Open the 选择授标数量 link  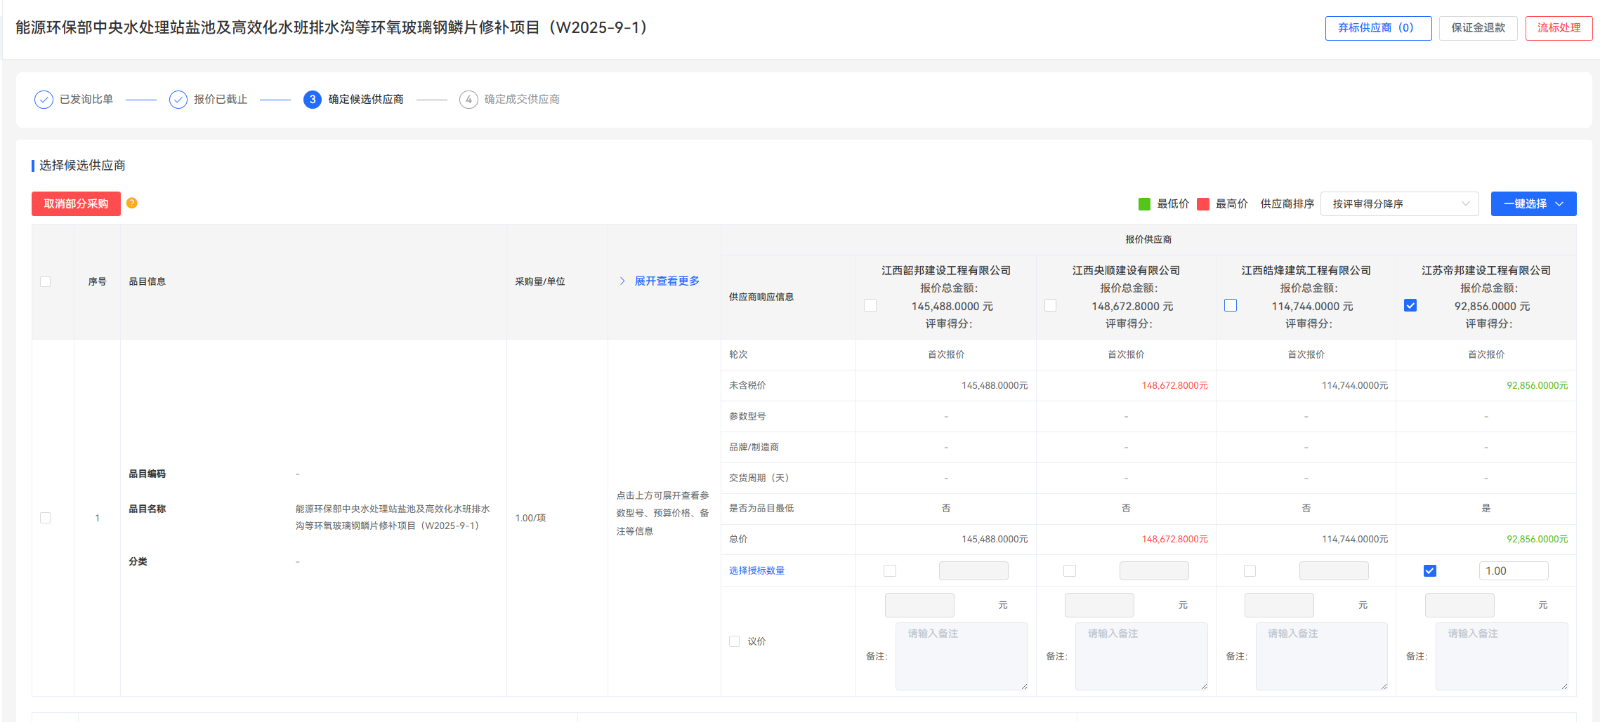coord(757,571)
